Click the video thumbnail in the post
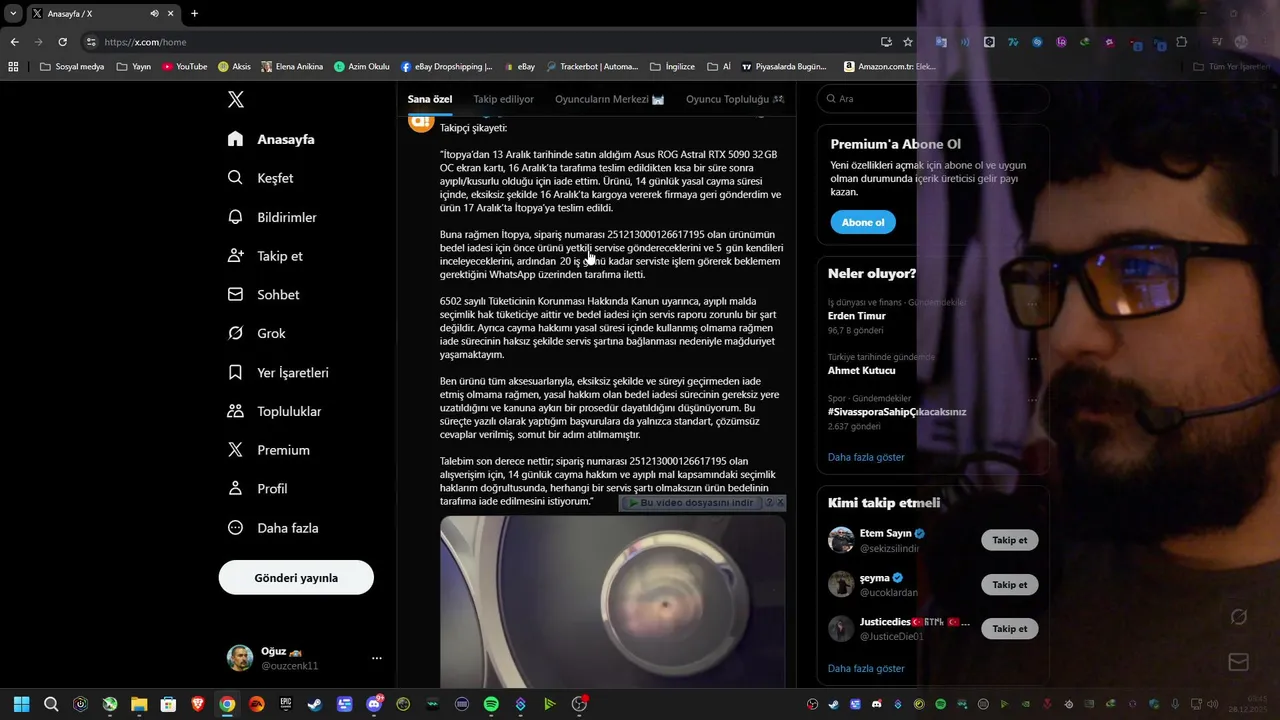1280x720 pixels. (613, 601)
